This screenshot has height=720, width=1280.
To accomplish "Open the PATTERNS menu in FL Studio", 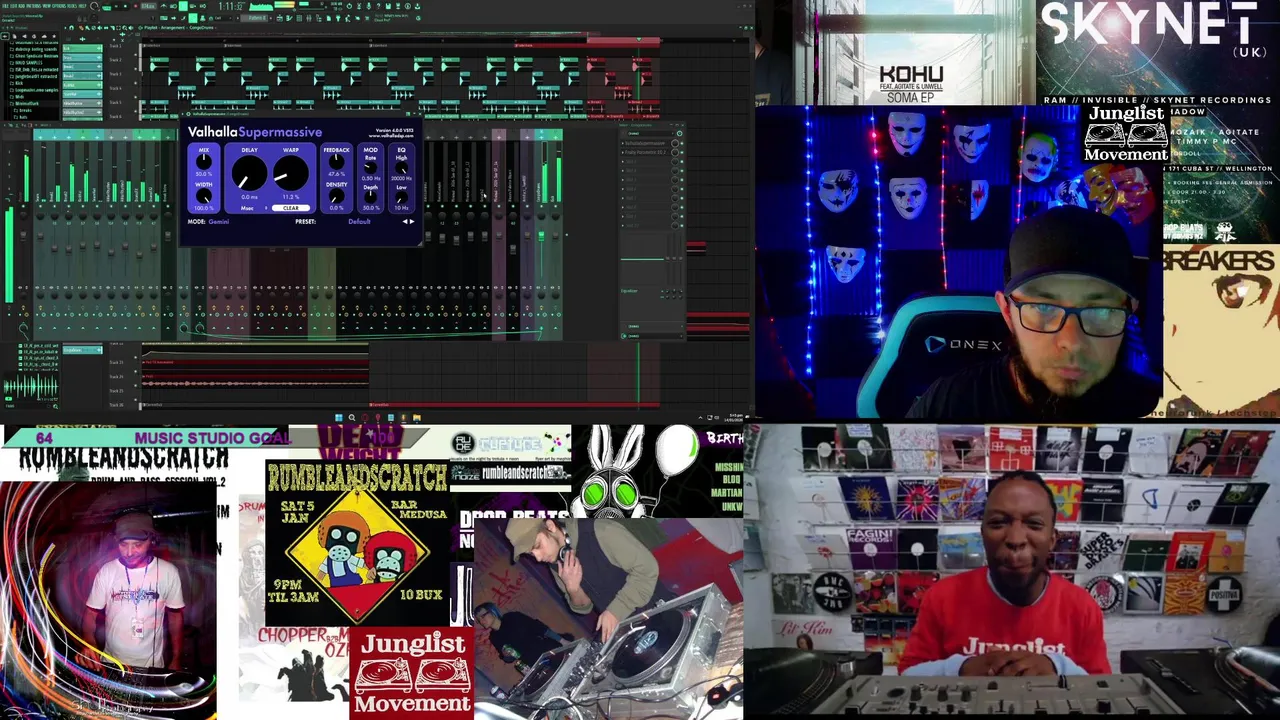I will pyautogui.click(x=33, y=6).
